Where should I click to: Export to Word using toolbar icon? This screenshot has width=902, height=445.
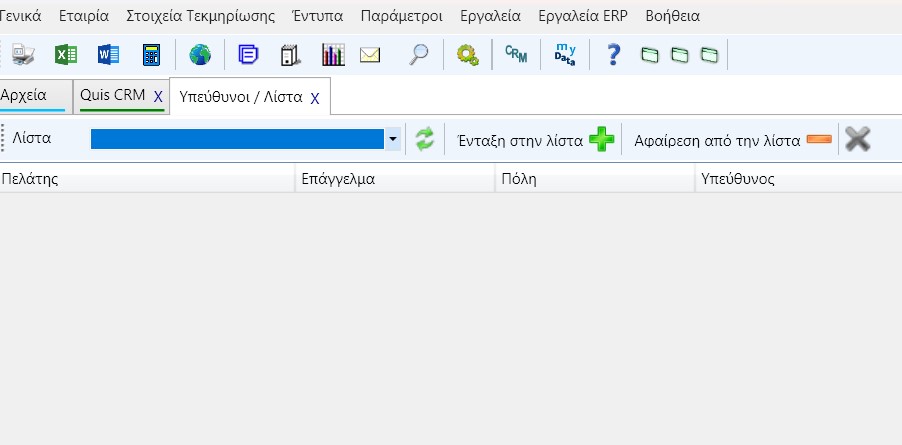tap(108, 55)
